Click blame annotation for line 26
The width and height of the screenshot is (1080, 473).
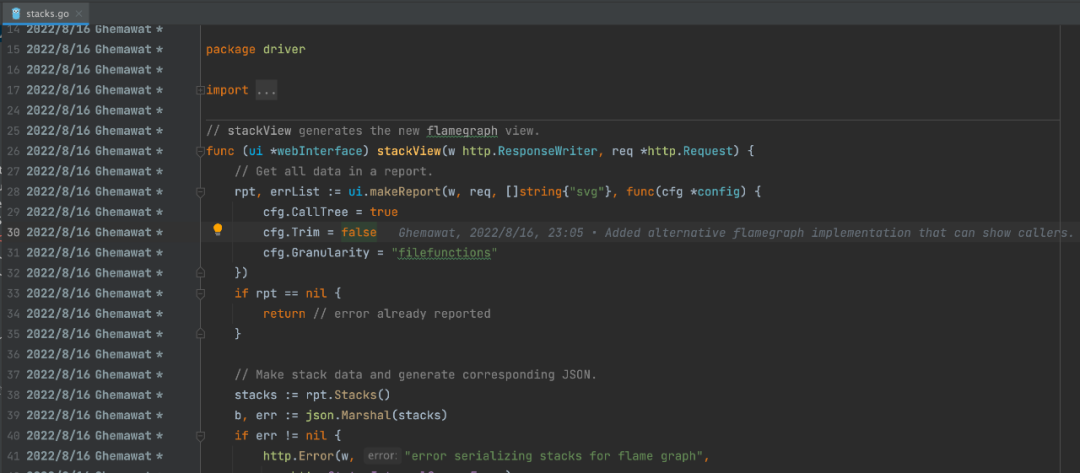point(94,151)
